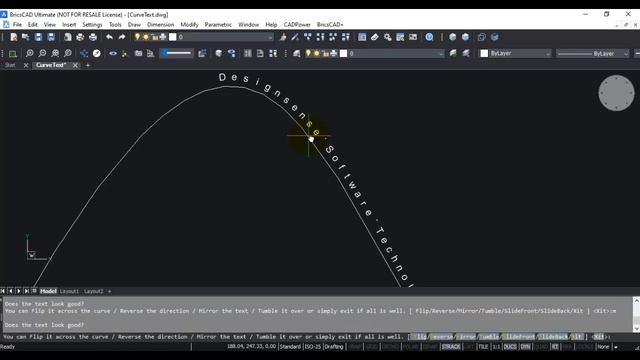Open the File menu
640x360 pixels.
pos(17,24)
